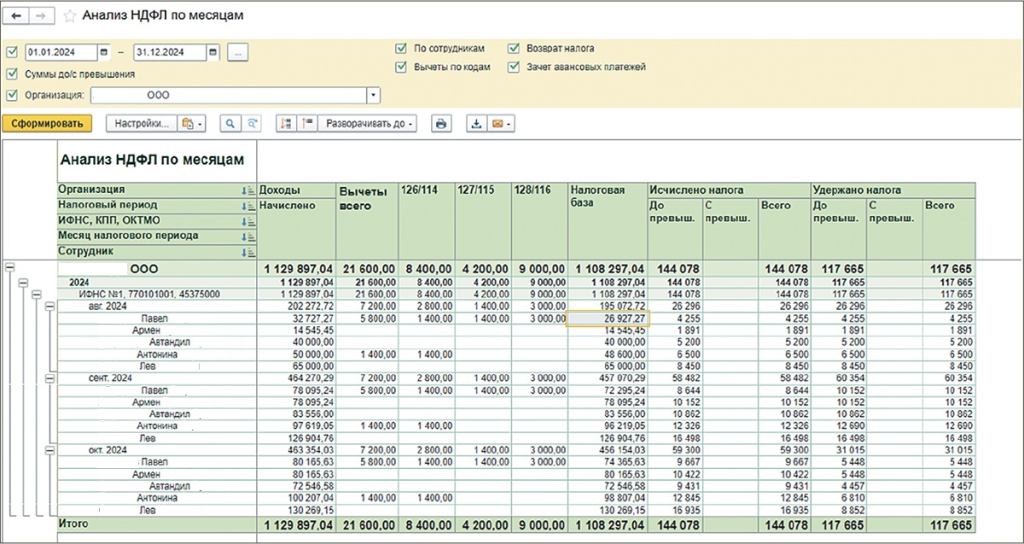1024x544 pixels.
Task: Click the Итого row label
Action: point(73,524)
